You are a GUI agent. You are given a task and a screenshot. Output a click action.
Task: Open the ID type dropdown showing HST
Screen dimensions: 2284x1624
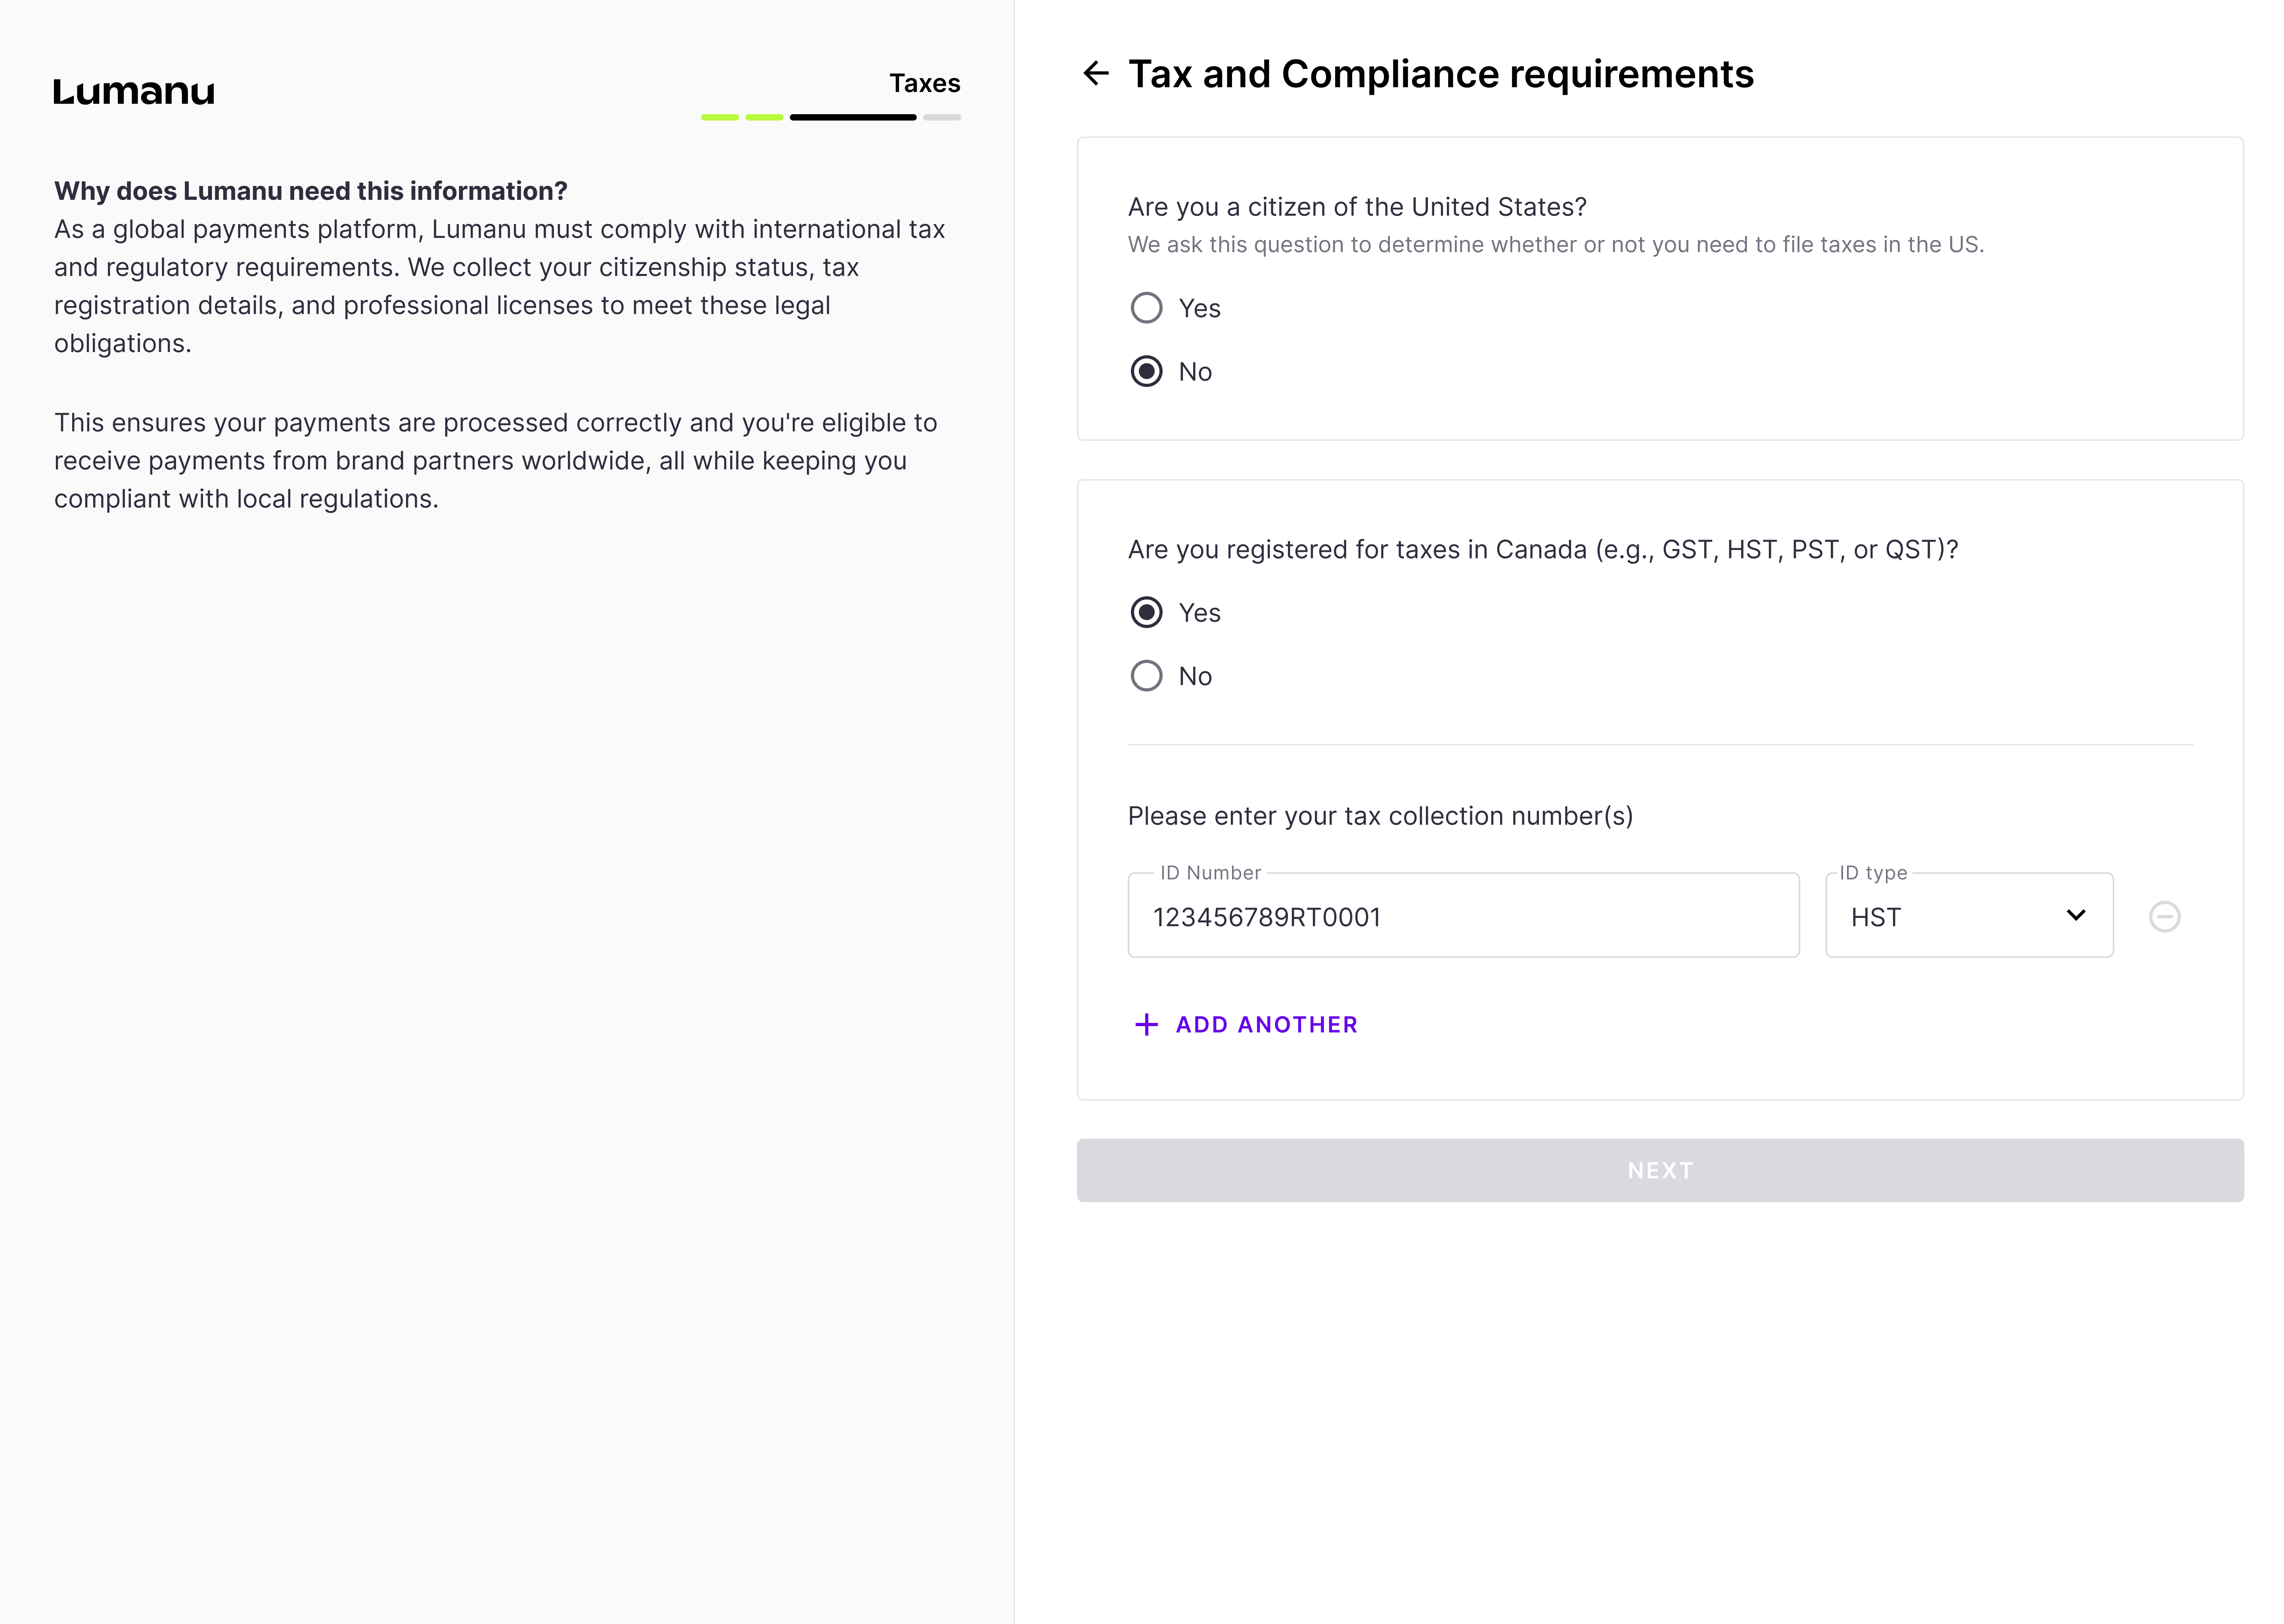pos(1967,917)
